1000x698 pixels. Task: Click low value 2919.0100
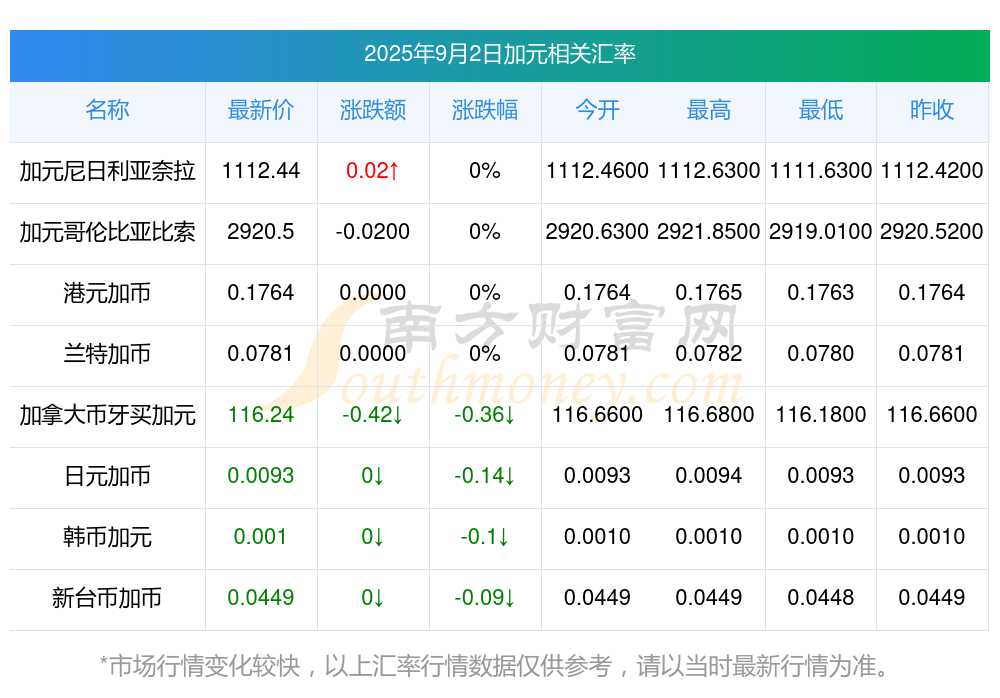(x=821, y=232)
